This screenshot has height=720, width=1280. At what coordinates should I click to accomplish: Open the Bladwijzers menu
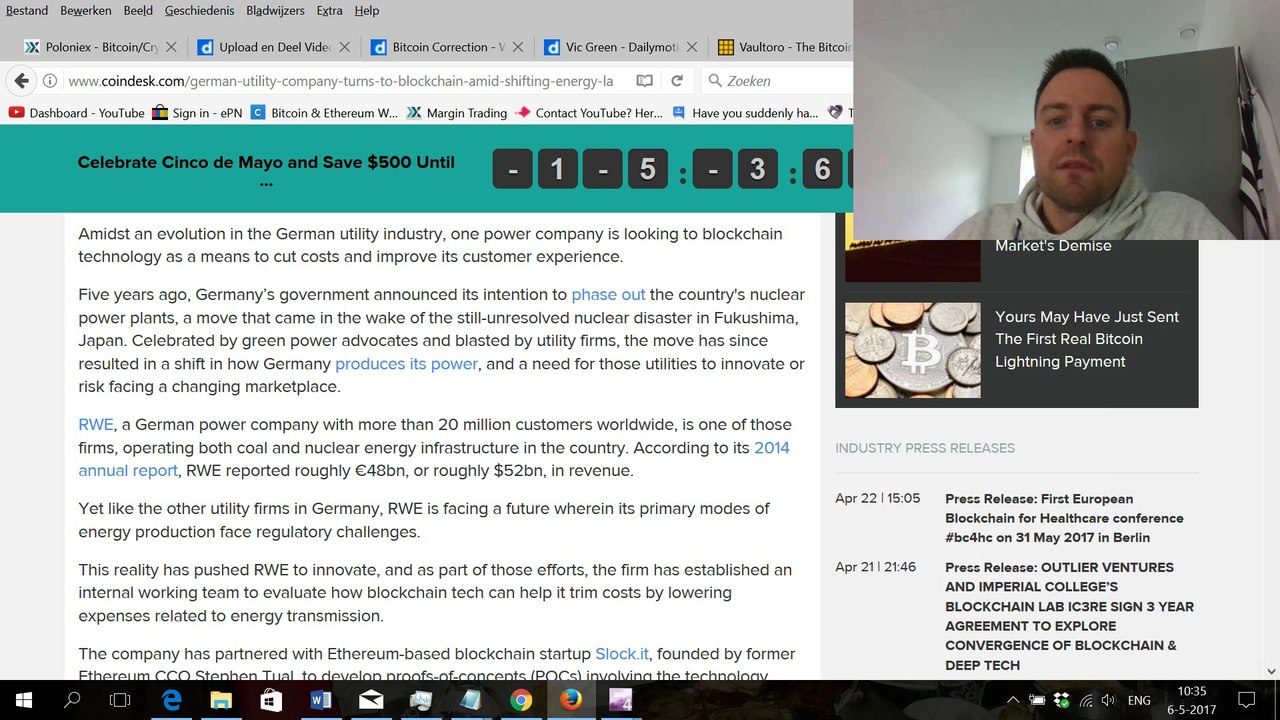click(275, 11)
